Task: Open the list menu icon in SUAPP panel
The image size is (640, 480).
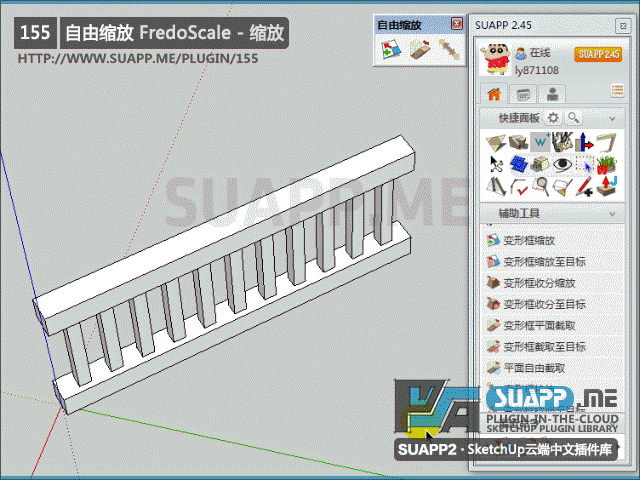Action: pyautogui.click(x=617, y=91)
